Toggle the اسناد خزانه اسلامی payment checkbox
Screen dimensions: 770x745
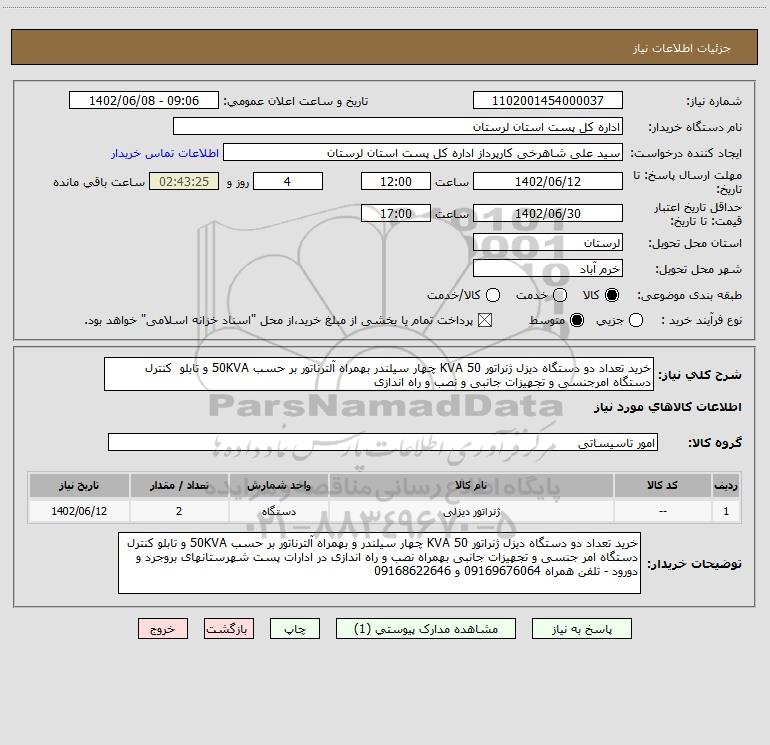(x=485, y=320)
